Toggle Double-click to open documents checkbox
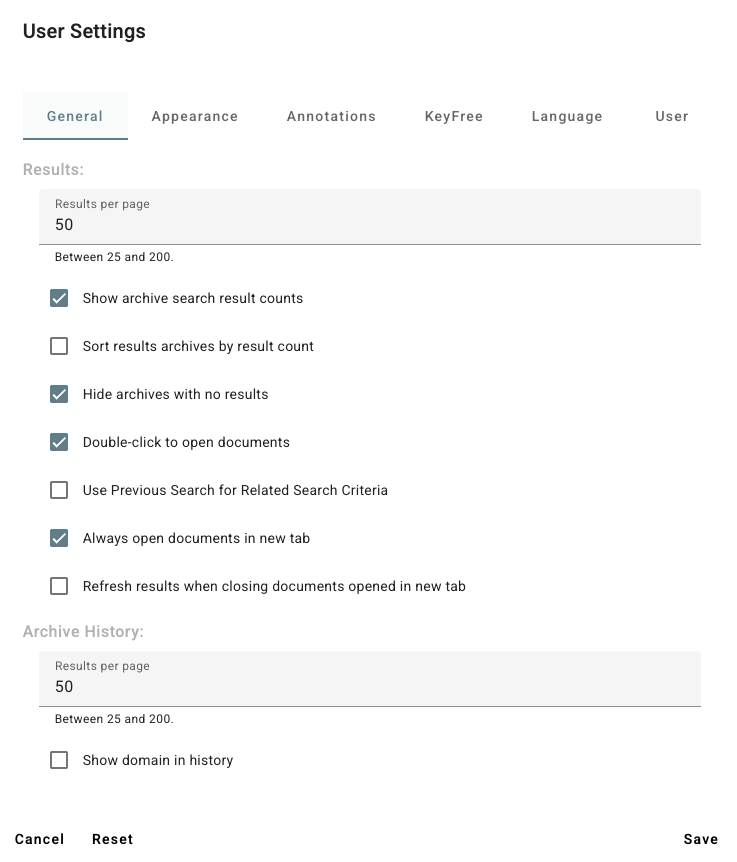Screen dimensions: 737x862 (59, 442)
